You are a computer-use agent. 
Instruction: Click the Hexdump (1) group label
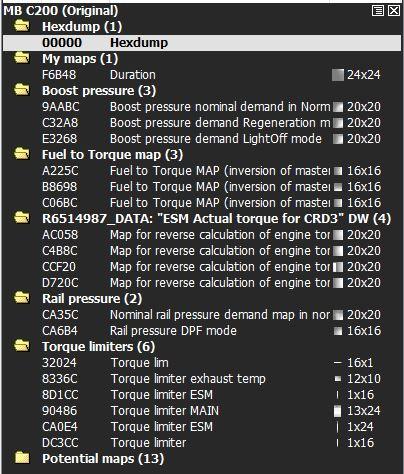[x=82, y=26]
